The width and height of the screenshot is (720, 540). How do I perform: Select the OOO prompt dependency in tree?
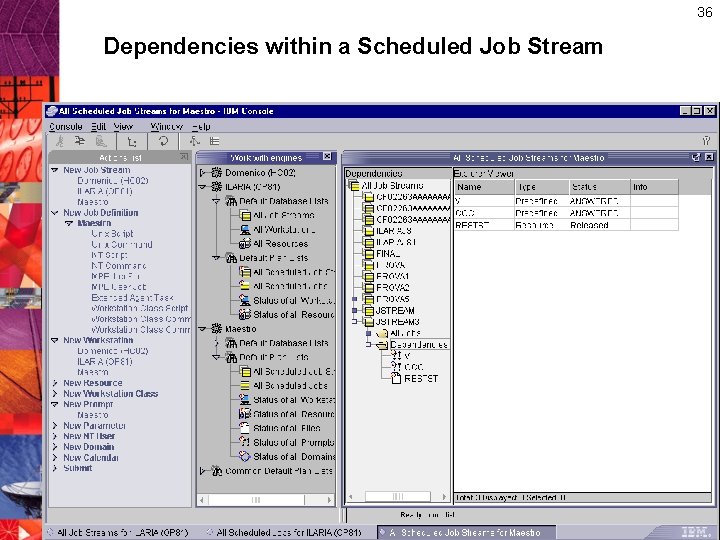tap(413, 367)
